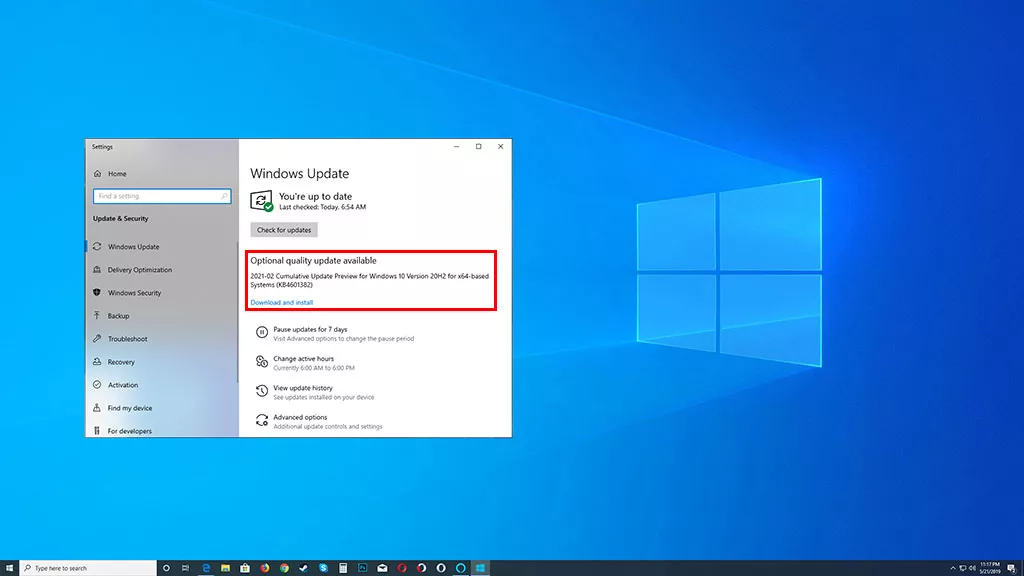The height and width of the screenshot is (576, 1024).
Task: Open the Action Center notifications icon
Action: [1012, 568]
